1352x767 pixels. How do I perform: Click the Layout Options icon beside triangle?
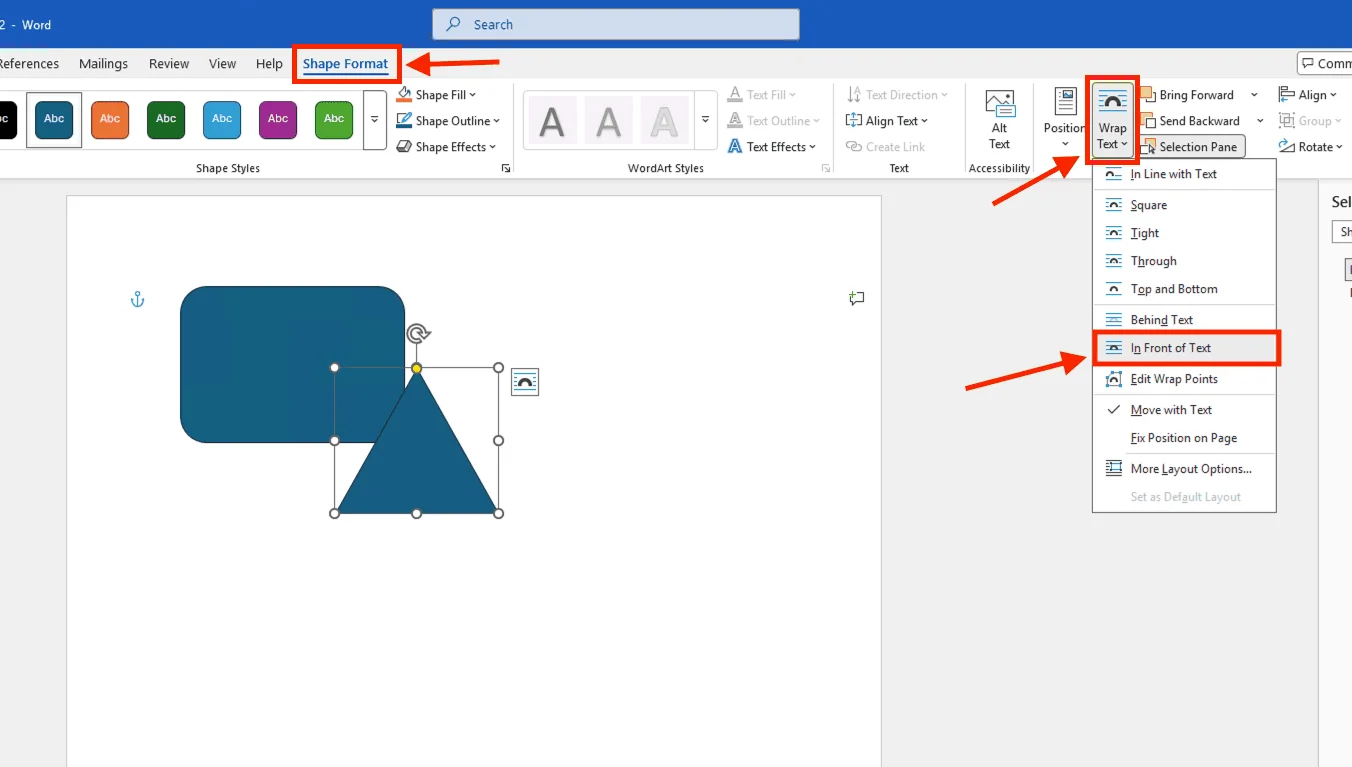[x=525, y=382]
